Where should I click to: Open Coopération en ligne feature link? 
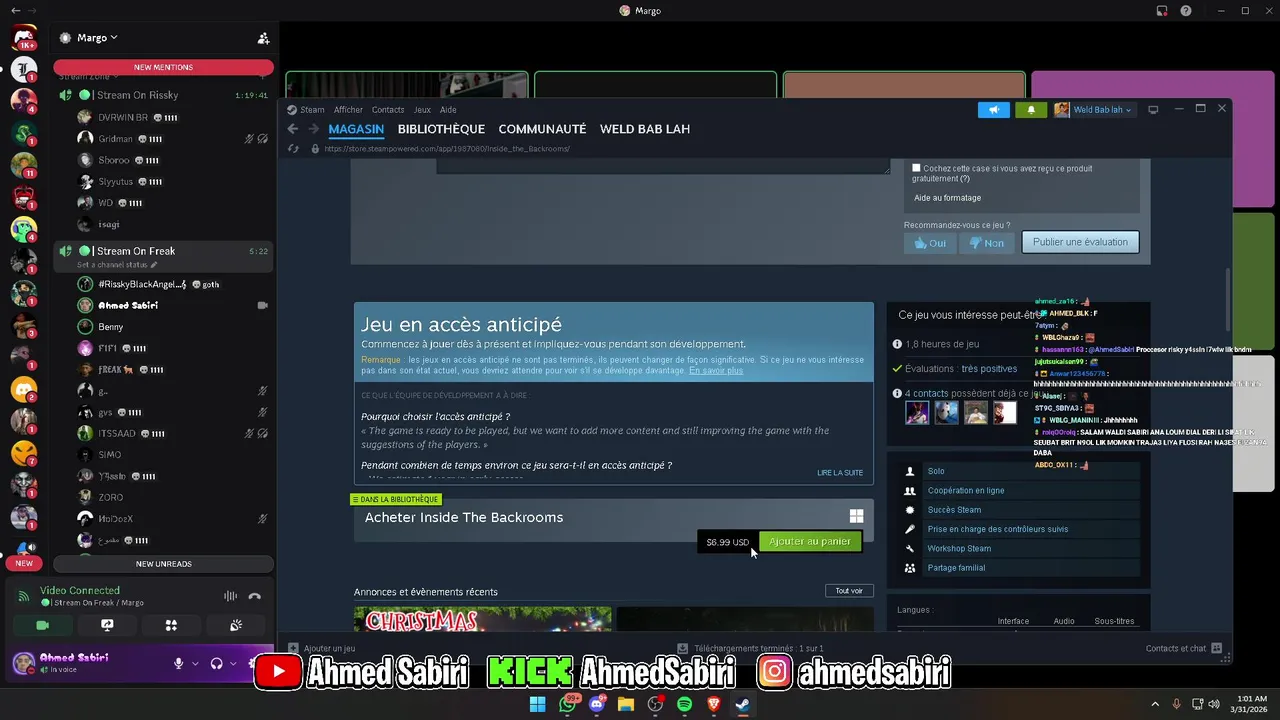coord(966,491)
